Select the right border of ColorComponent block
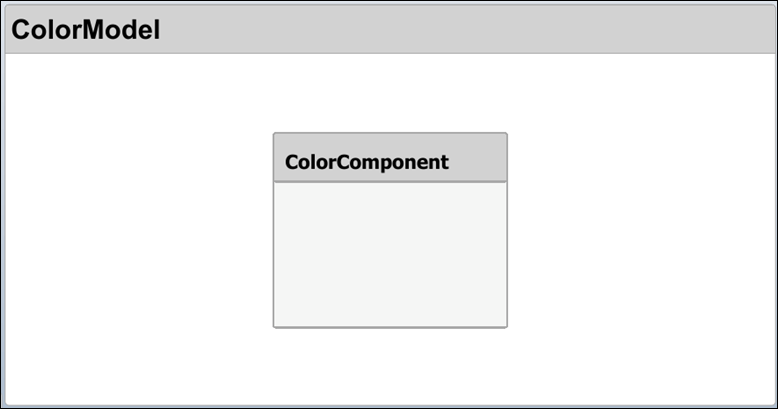 tap(507, 254)
